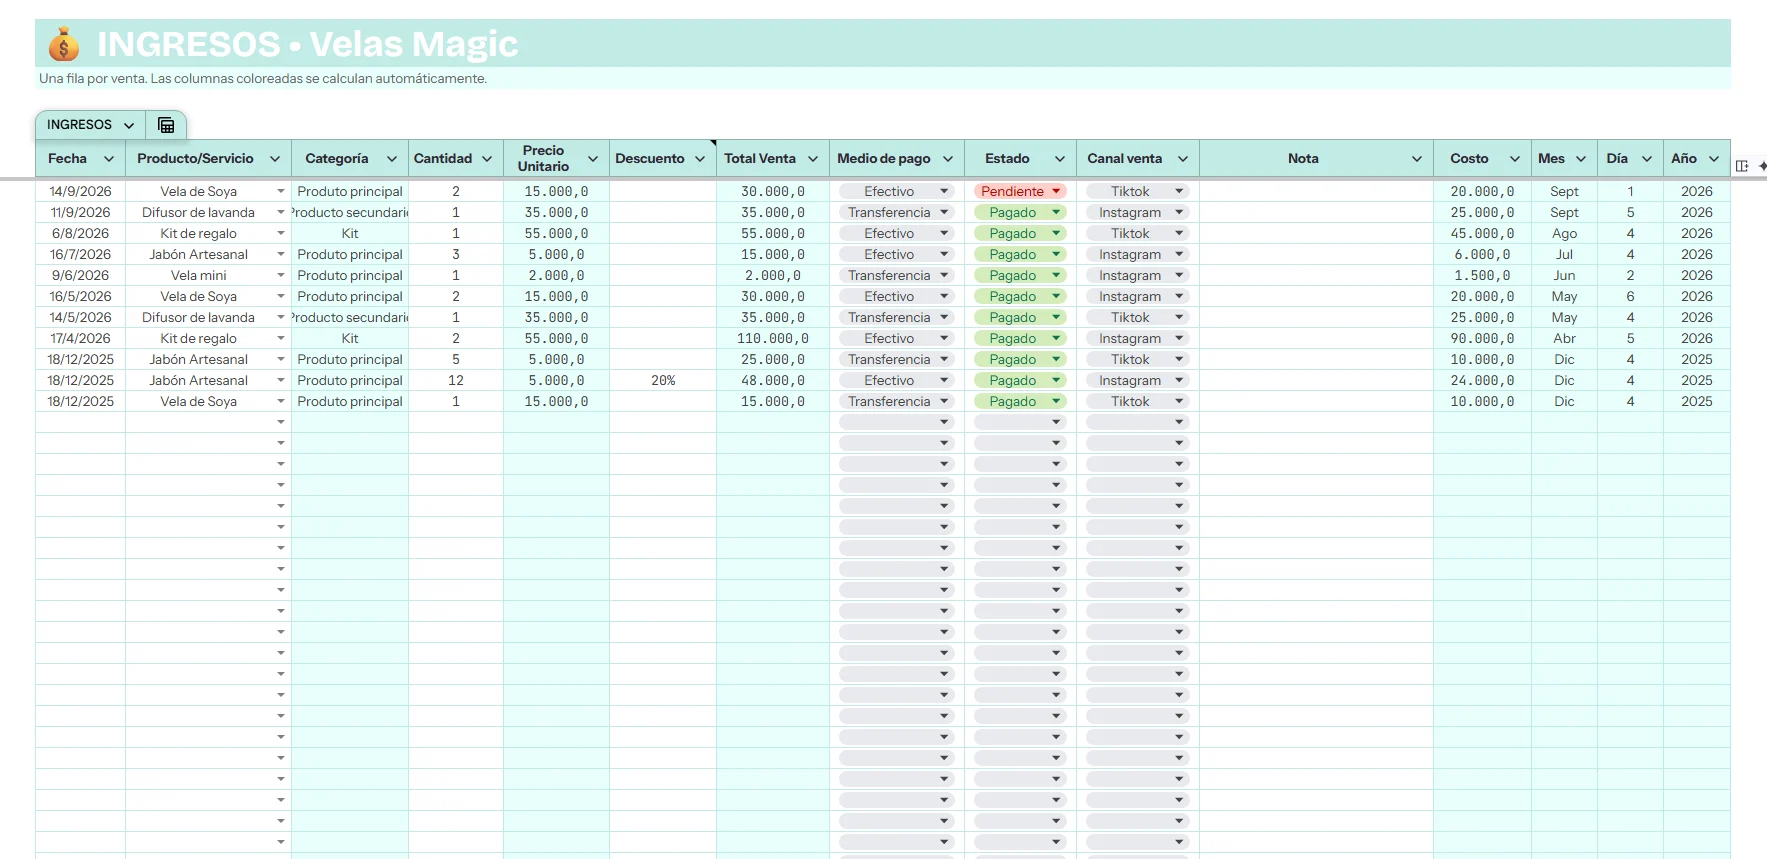Open the Año column dropdown arrow
Image resolution: width=1767 pixels, height=859 pixels.
1714,159
